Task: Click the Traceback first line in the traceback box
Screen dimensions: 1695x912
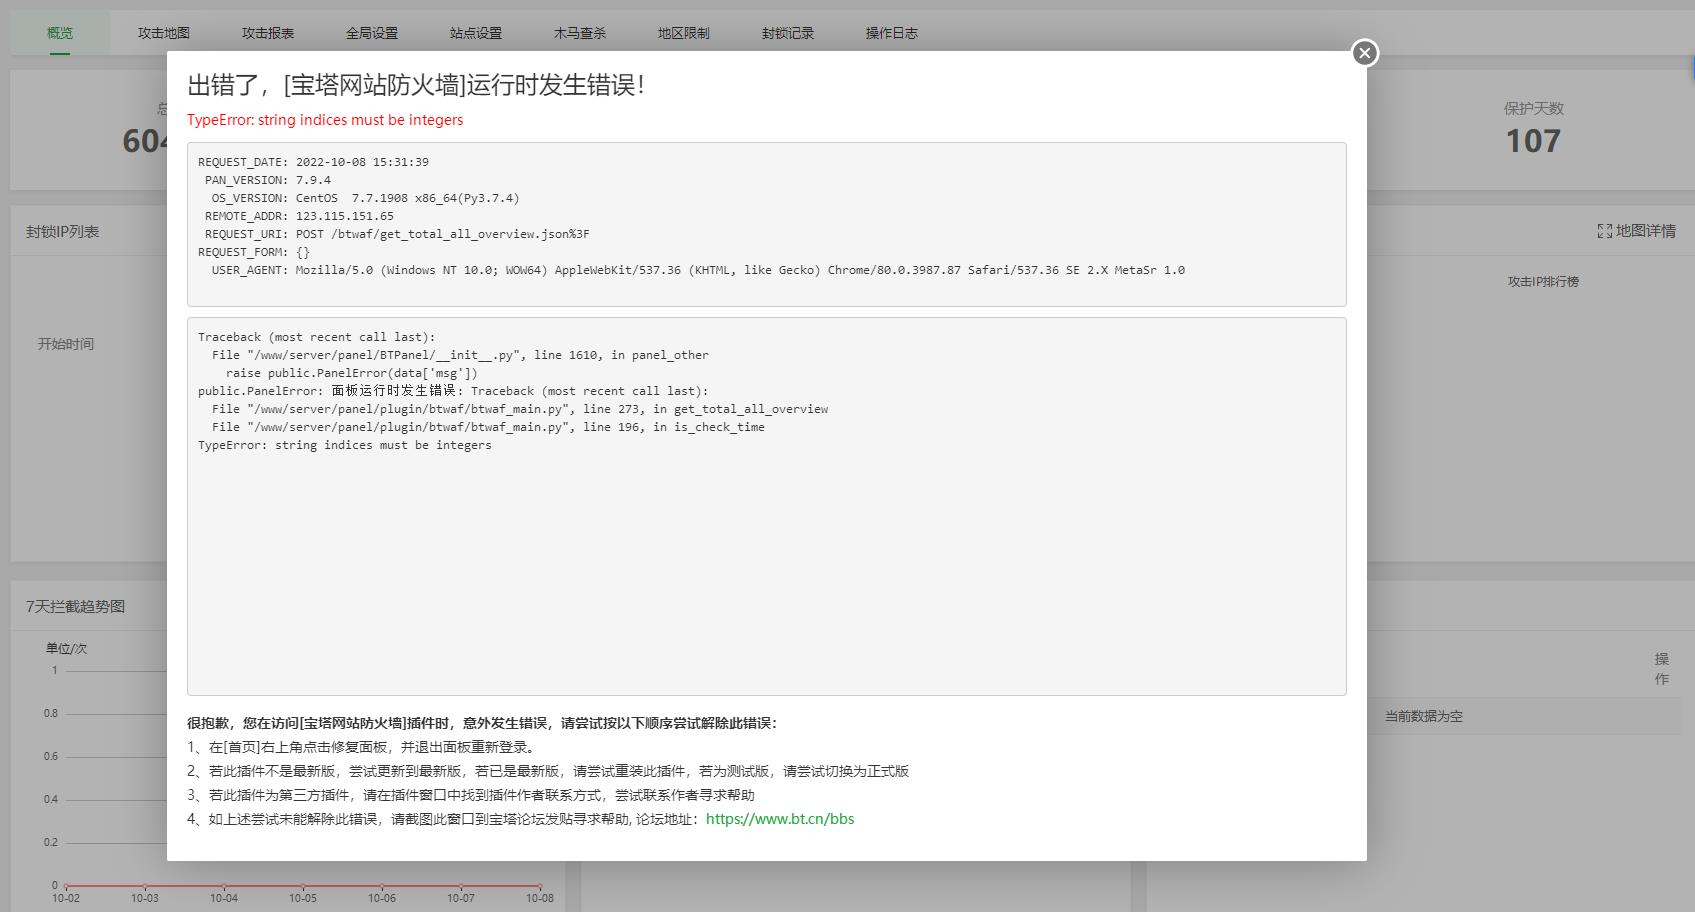Action: click(317, 337)
